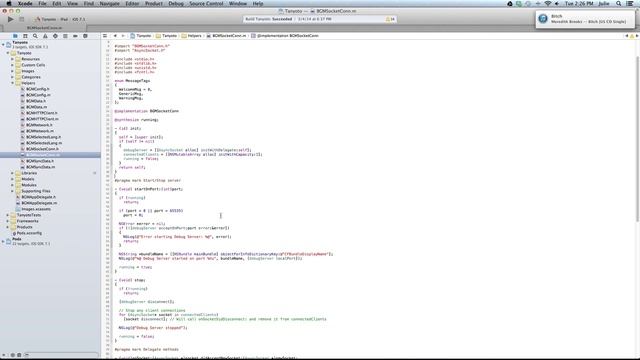Collapse the Helpers folder
Image resolution: width=640 pixels, height=360 pixels.
click(x=13, y=83)
